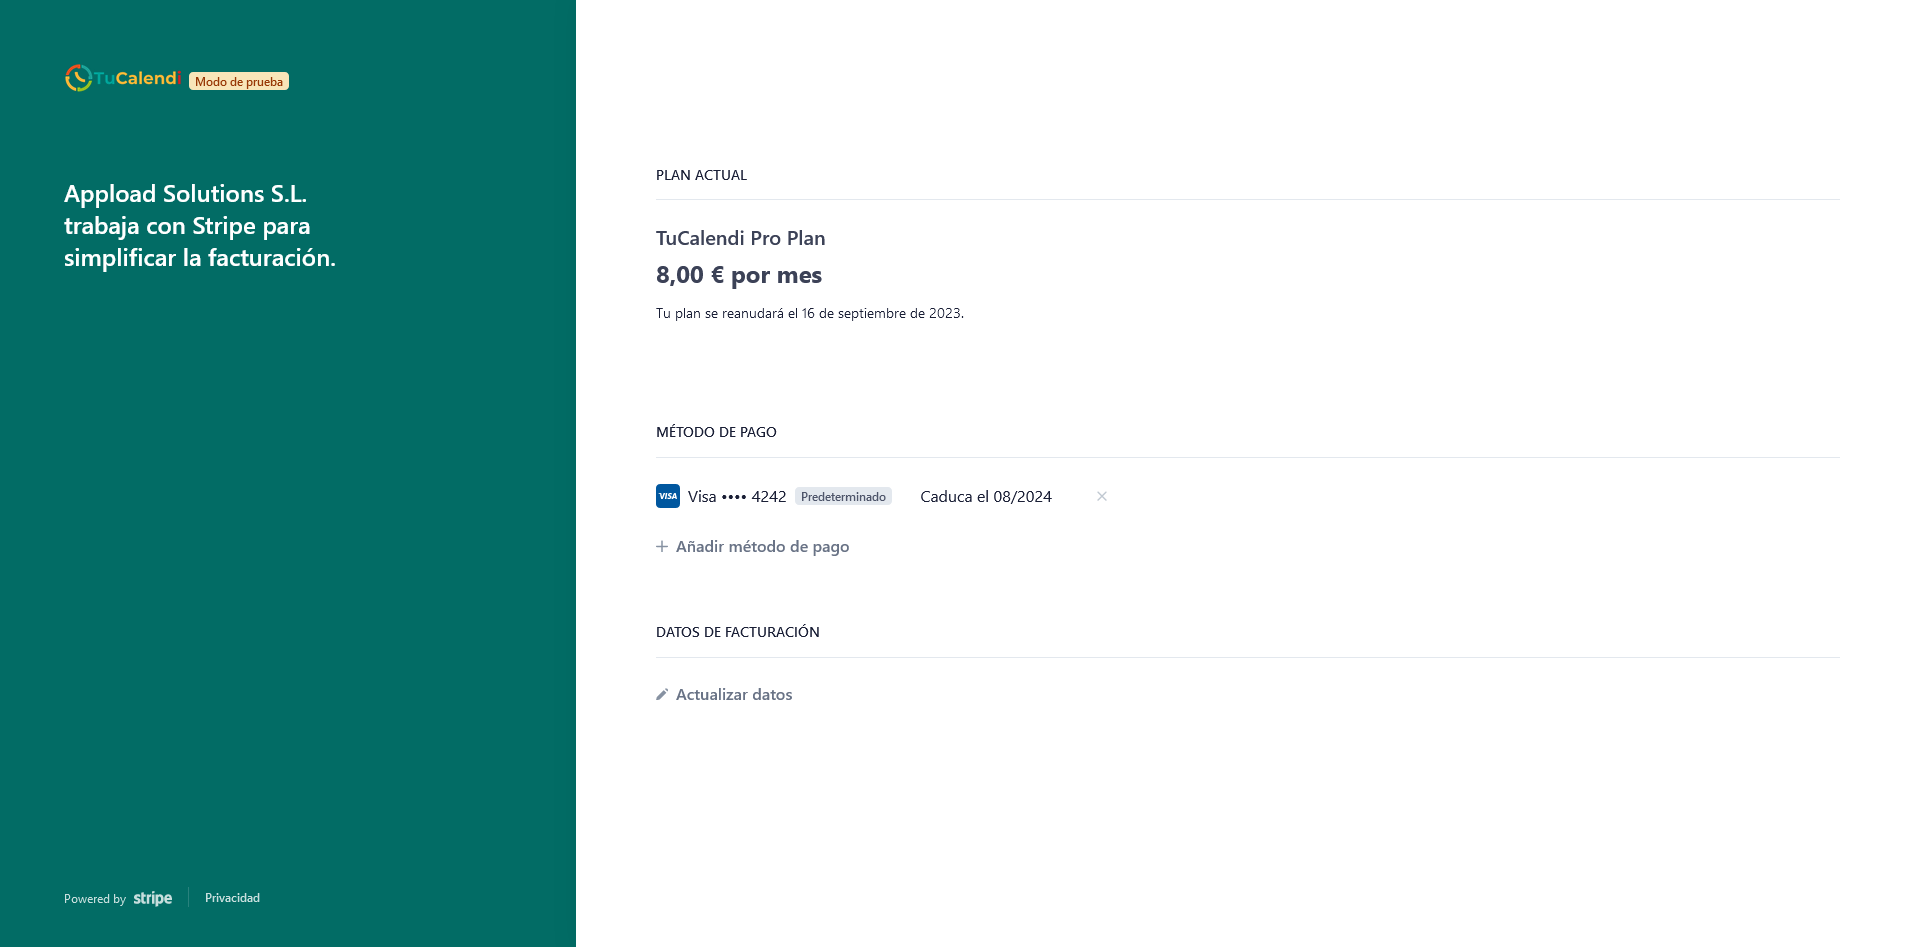
Task: Remove Visa card with the X icon
Action: pos(1101,496)
